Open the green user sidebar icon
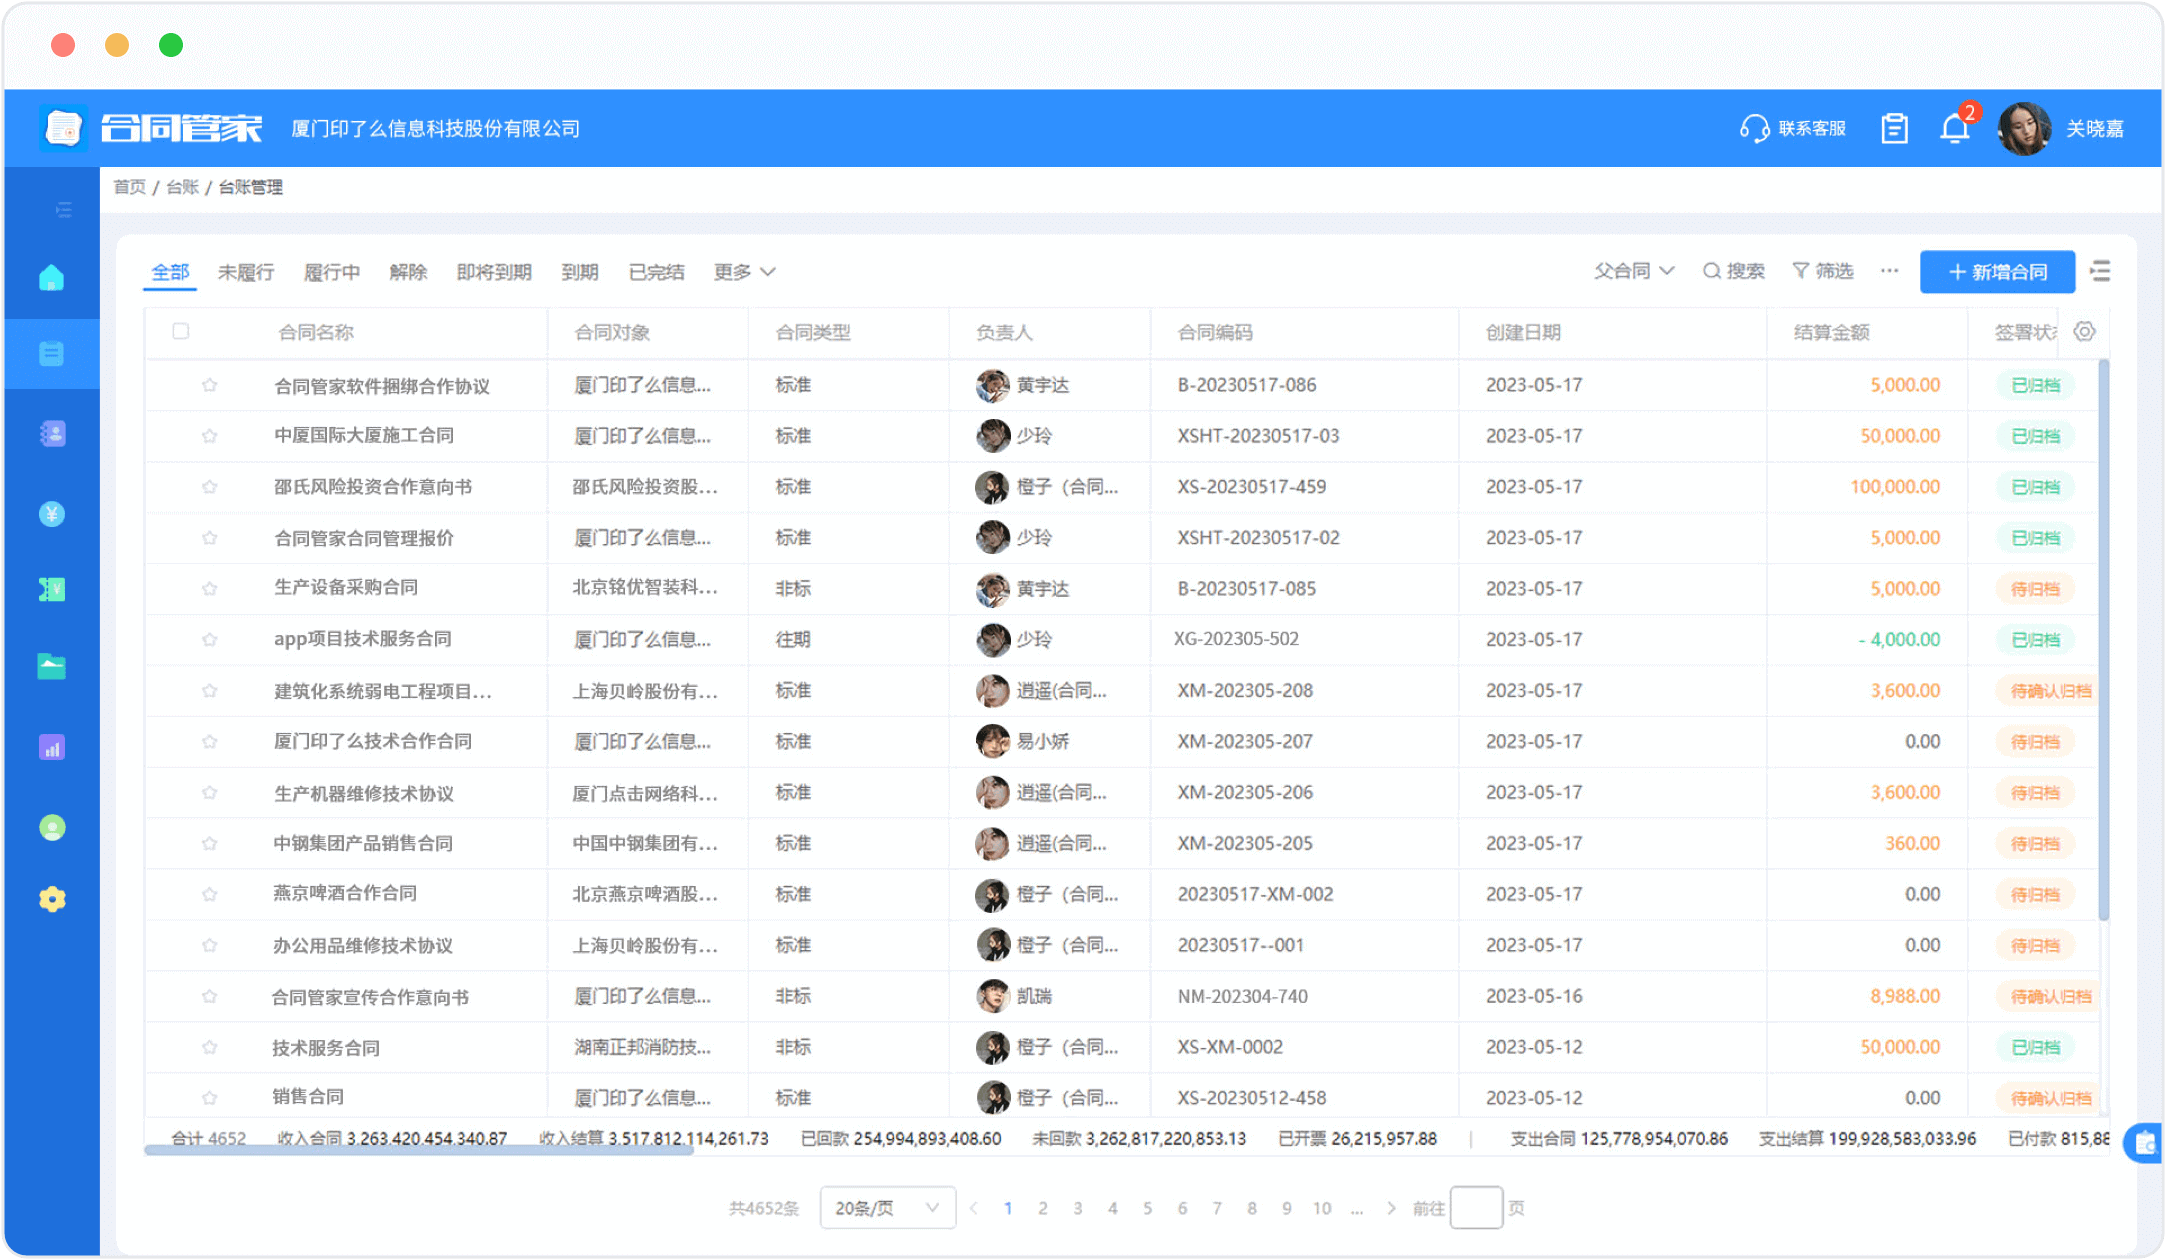The height and width of the screenshot is (1260, 2166). point(52,827)
